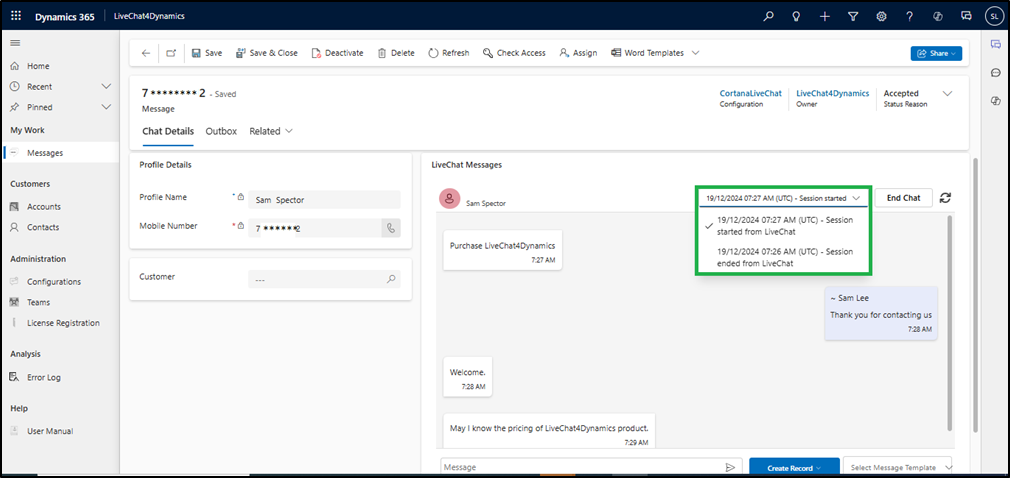Open Error Log in the sidebar

coord(44,377)
